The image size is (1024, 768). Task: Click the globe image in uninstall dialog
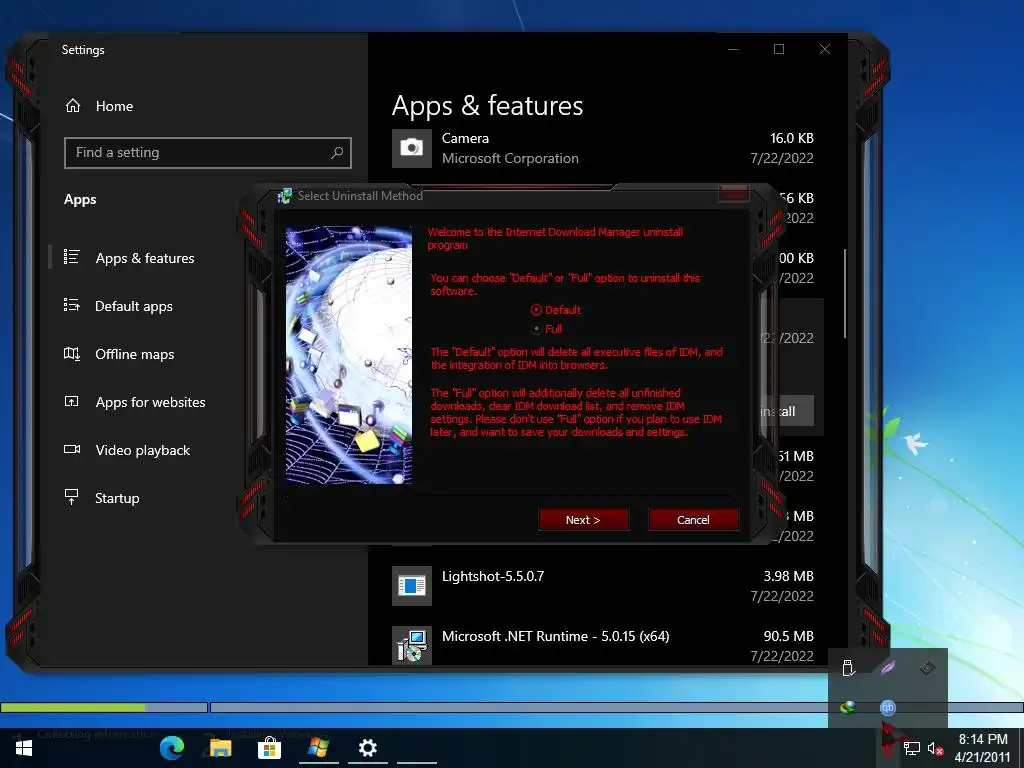[349, 355]
